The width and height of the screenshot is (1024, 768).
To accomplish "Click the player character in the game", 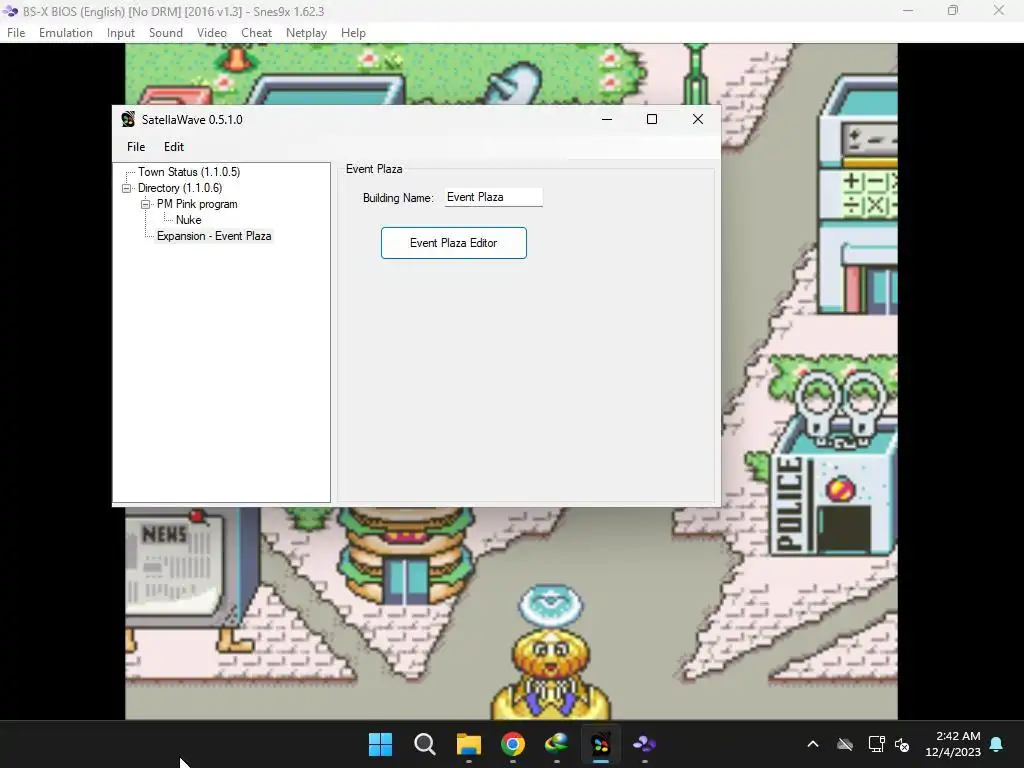I will click(552, 673).
